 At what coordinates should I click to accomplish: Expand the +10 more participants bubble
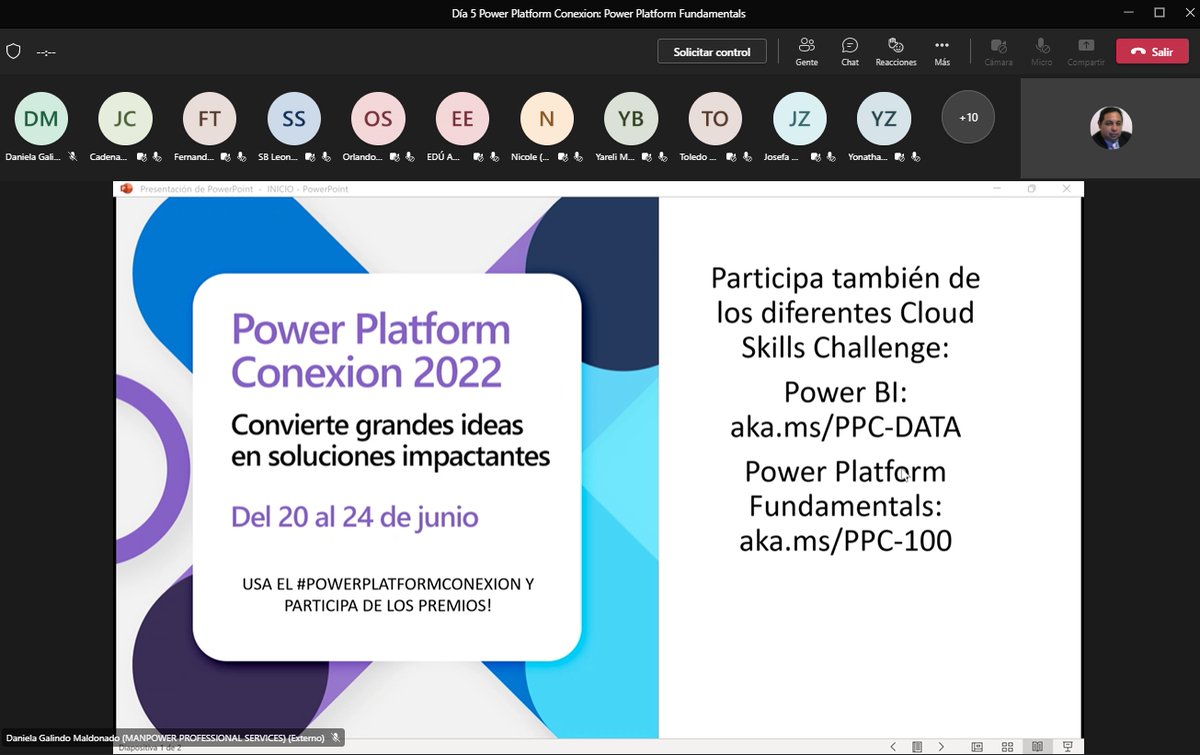(x=968, y=117)
